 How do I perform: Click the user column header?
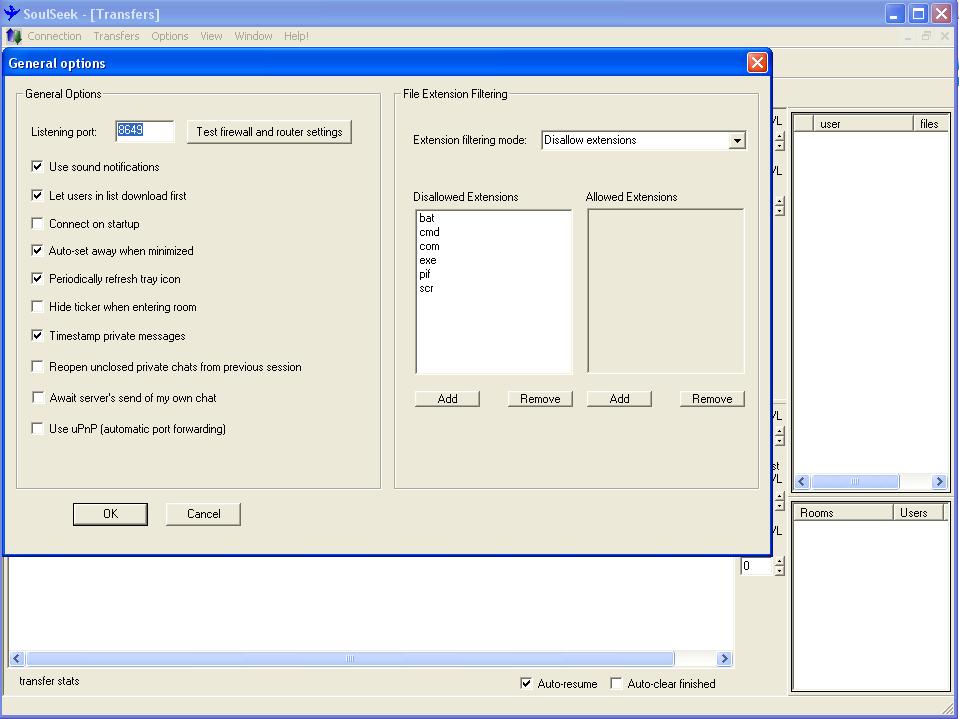tap(863, 124)
